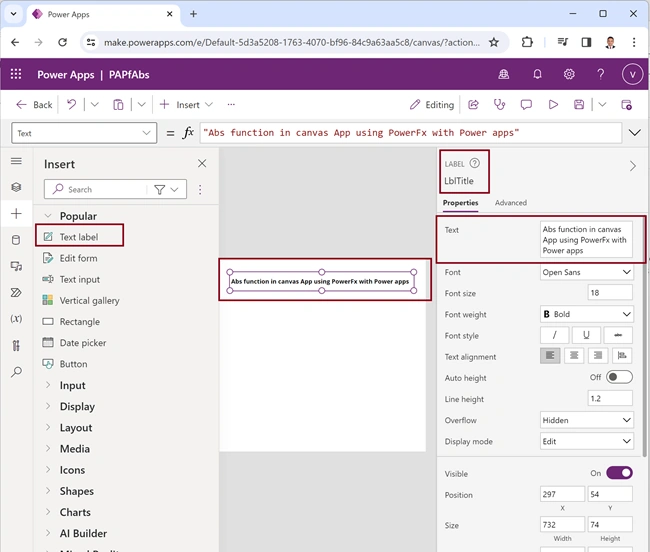Open the Font weight dropdown showing Bold
Screen dimensions: 650x552
(586, 314)
